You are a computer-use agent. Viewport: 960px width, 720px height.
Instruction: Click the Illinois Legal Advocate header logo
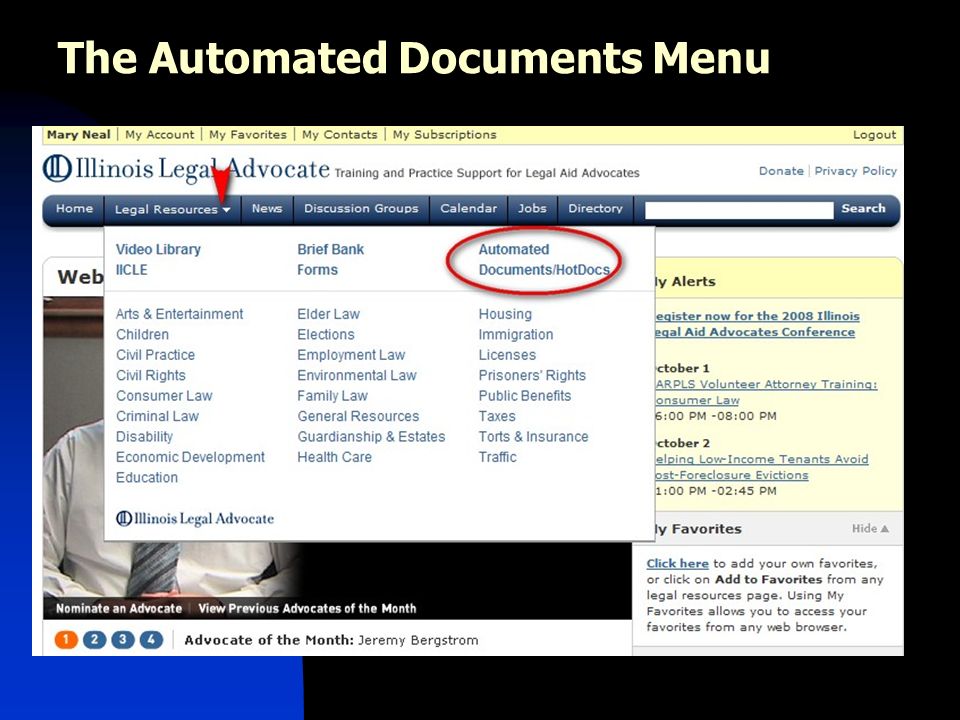pos(186,169)
